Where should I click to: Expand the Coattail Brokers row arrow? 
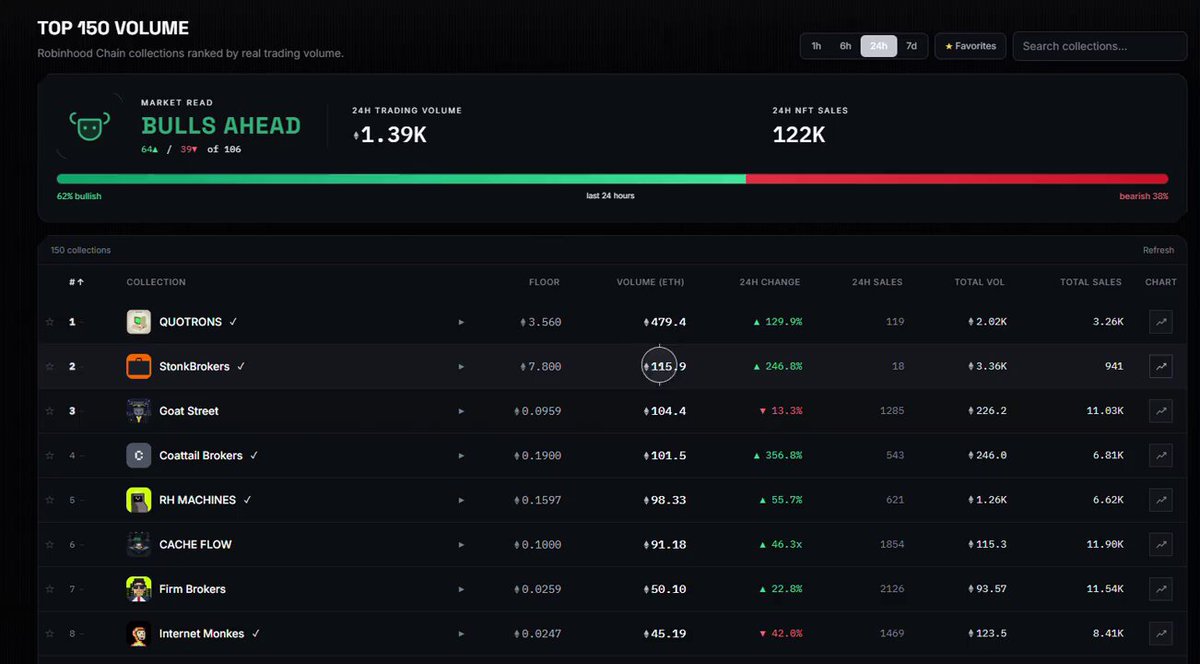click(x=461, y=456)
